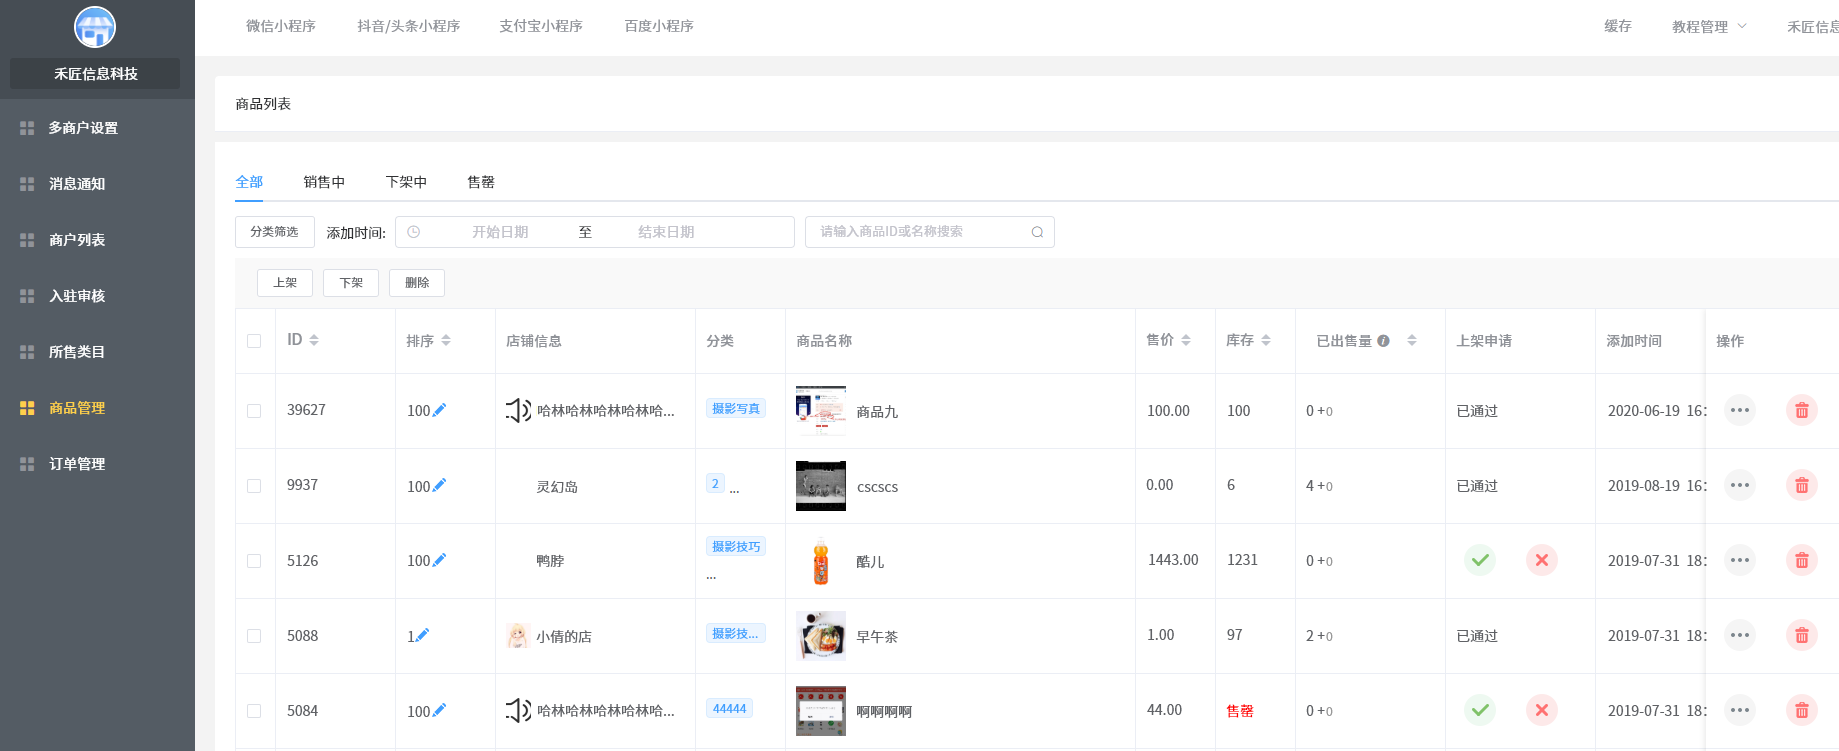Click product thumbnail for 酷儿

click(x=821, y=561)
